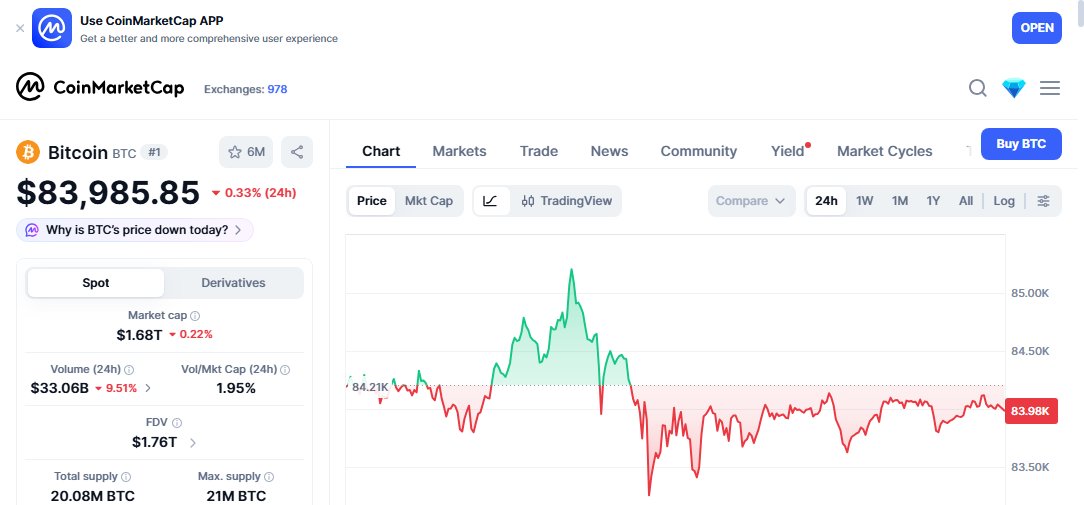Select line chart style icon
Image resolution: width=1084 pixels, height=505 pixels.
tap(490, 201)
